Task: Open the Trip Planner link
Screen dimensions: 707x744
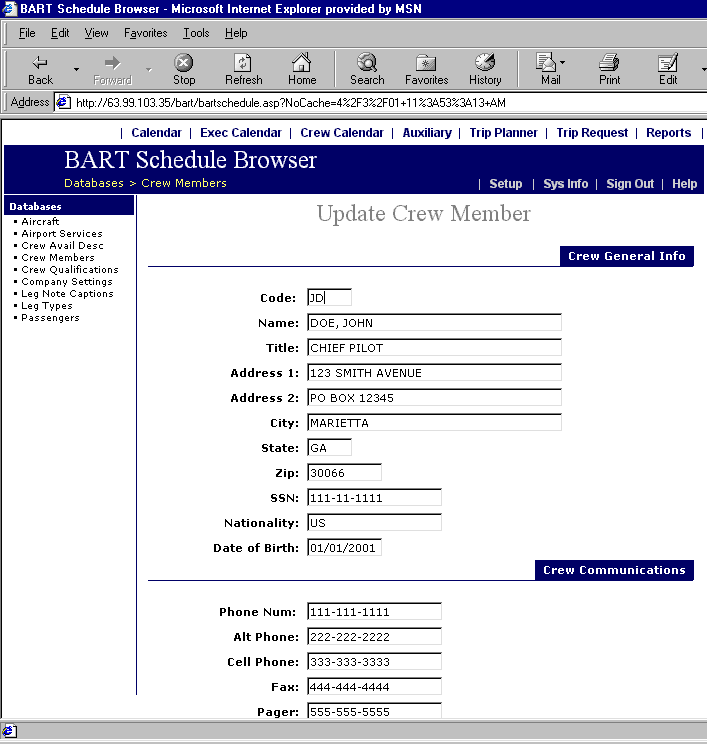Action: 503,133
